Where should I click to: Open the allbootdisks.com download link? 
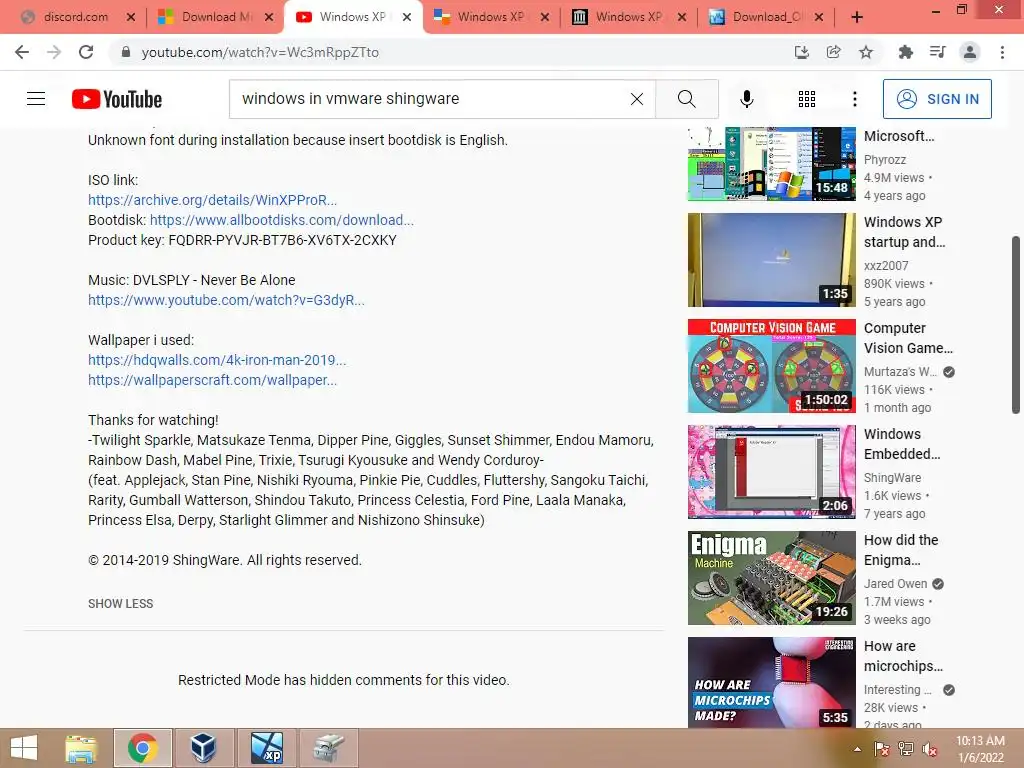281,220
